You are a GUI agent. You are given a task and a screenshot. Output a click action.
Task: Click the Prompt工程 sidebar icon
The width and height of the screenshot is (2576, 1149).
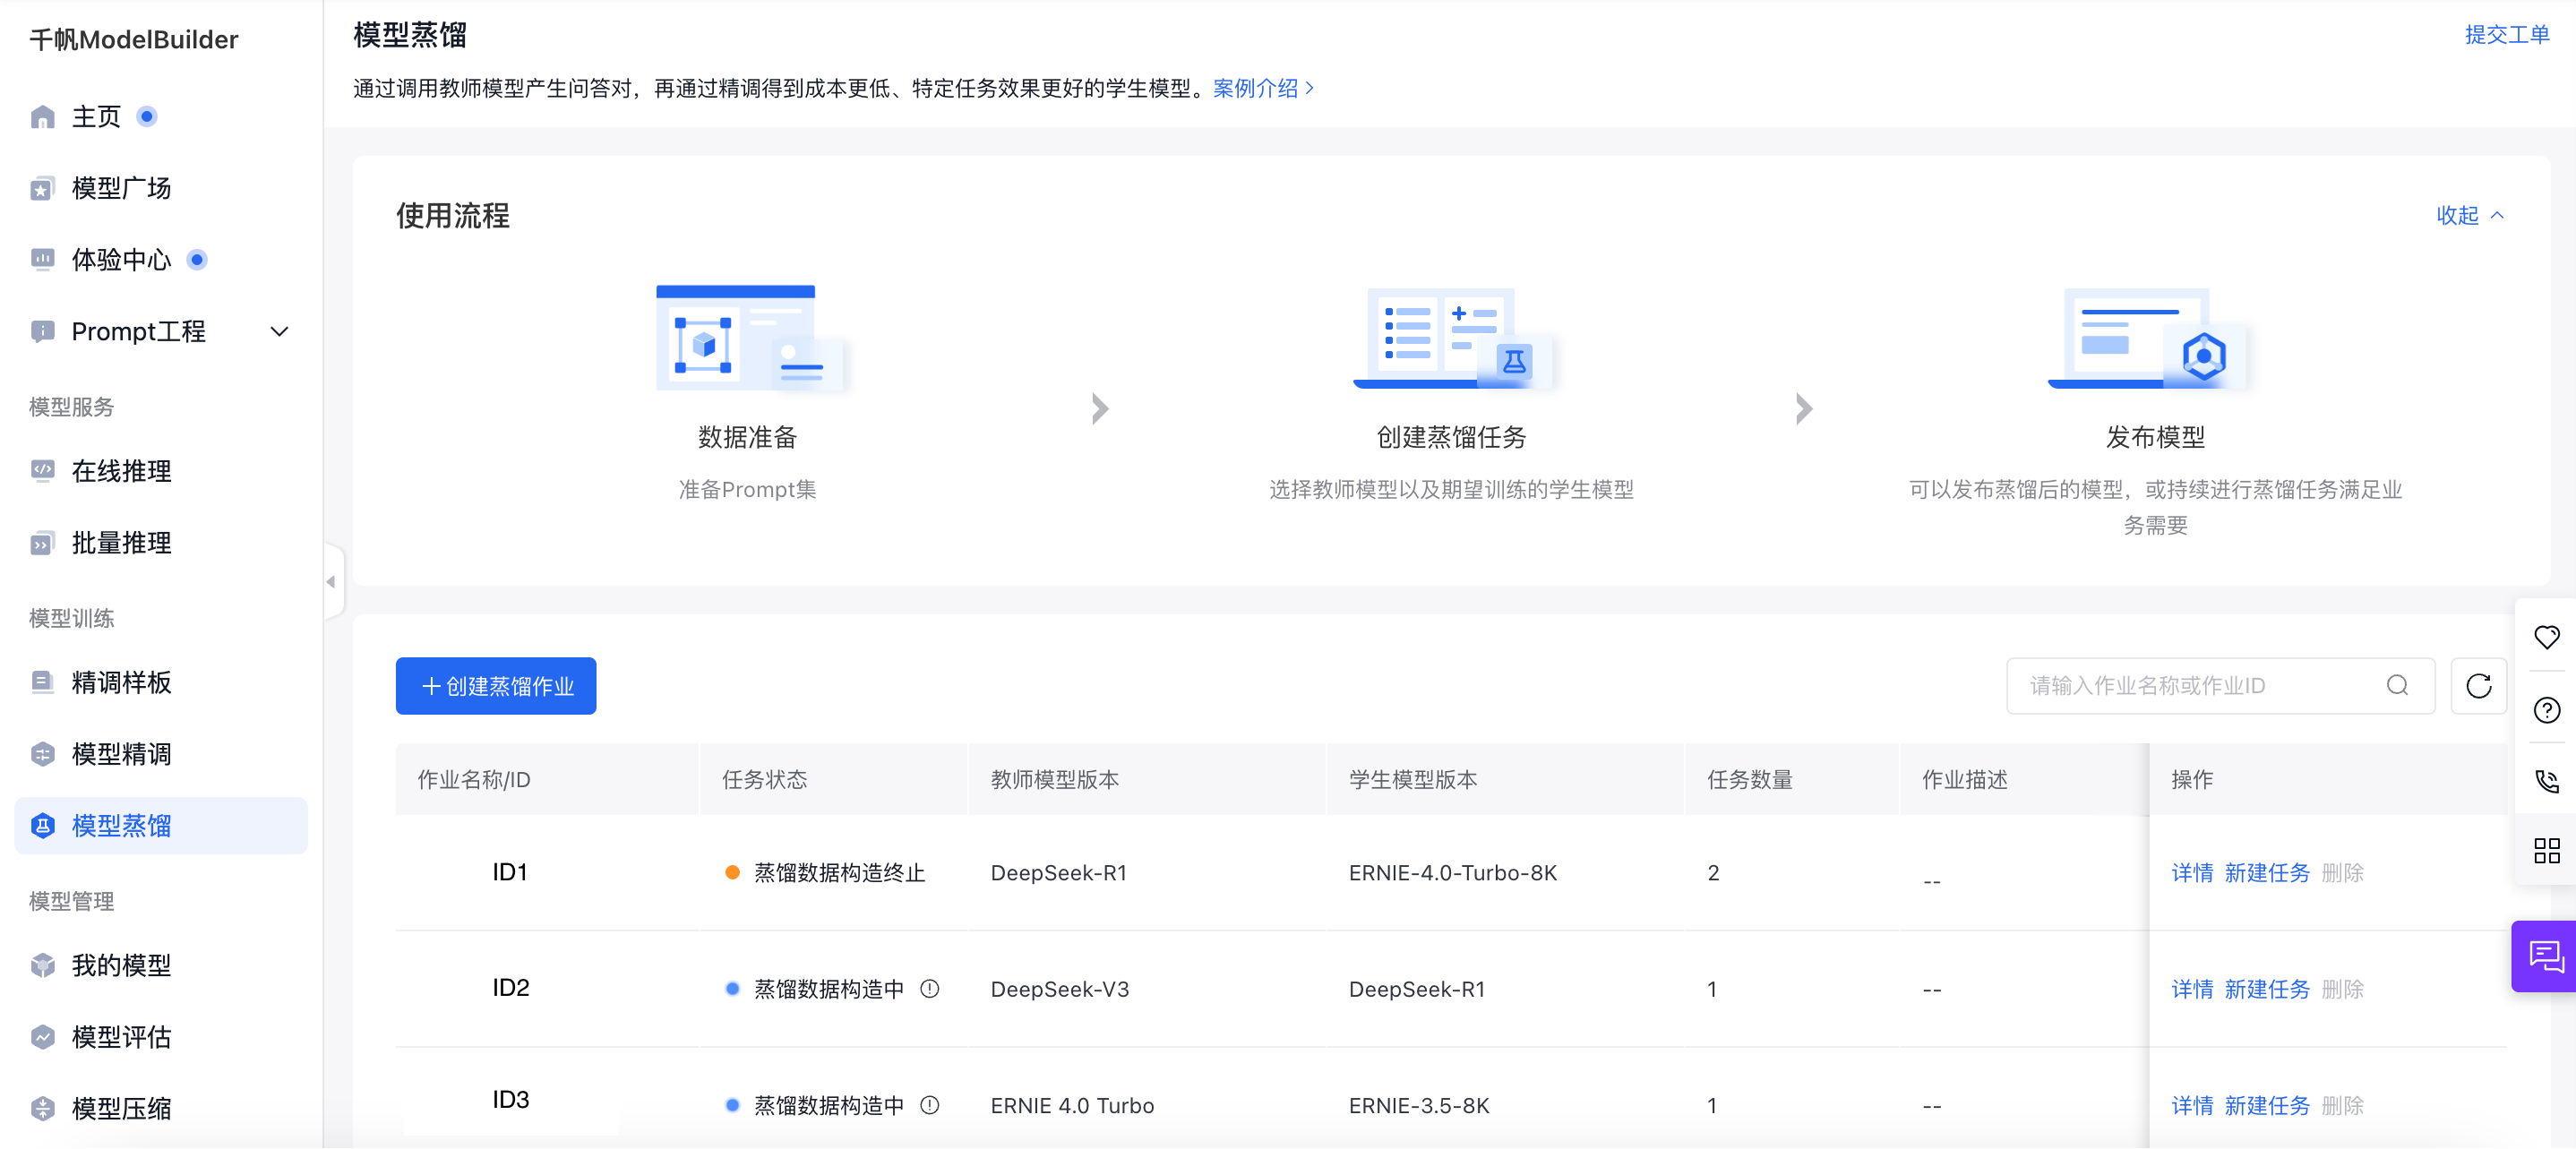click(x=42, y=332)
